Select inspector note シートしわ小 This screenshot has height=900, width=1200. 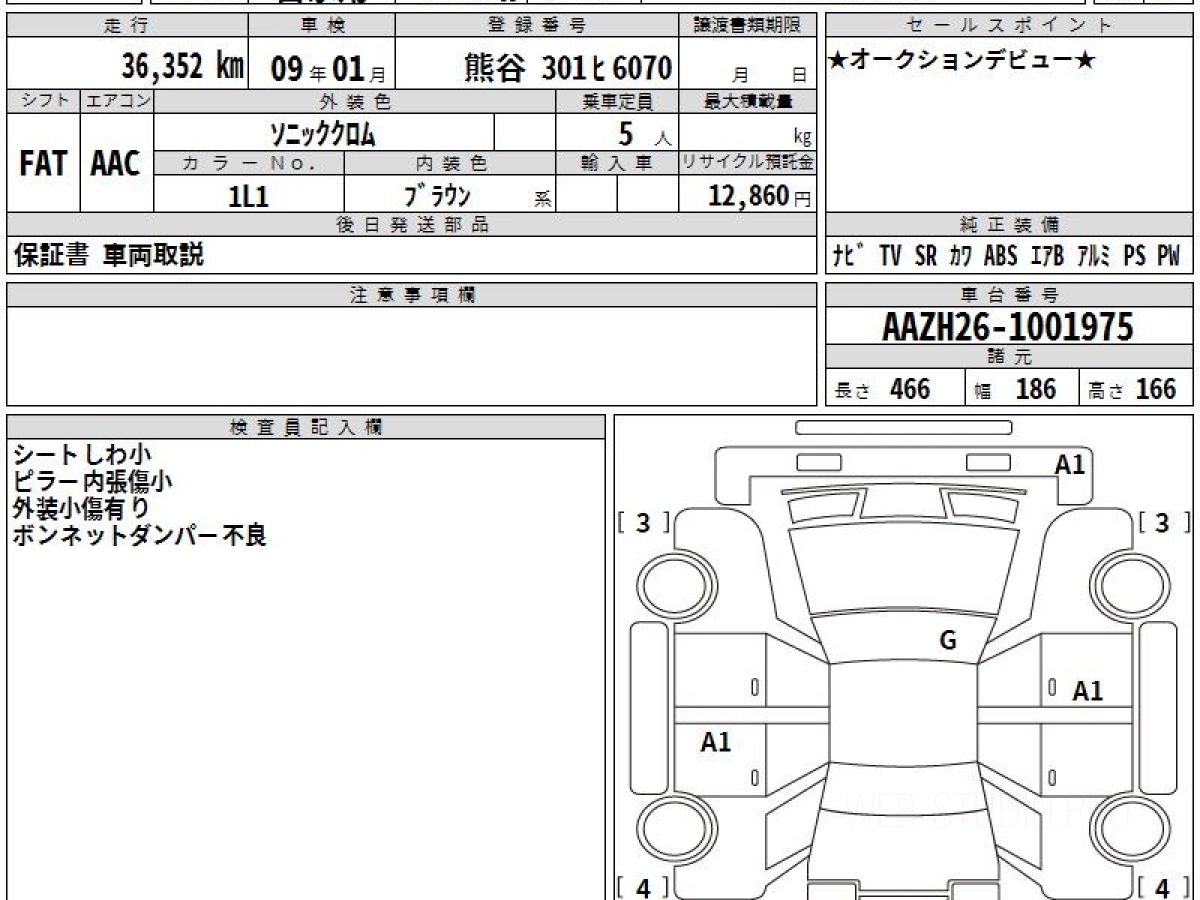[81, 454]
